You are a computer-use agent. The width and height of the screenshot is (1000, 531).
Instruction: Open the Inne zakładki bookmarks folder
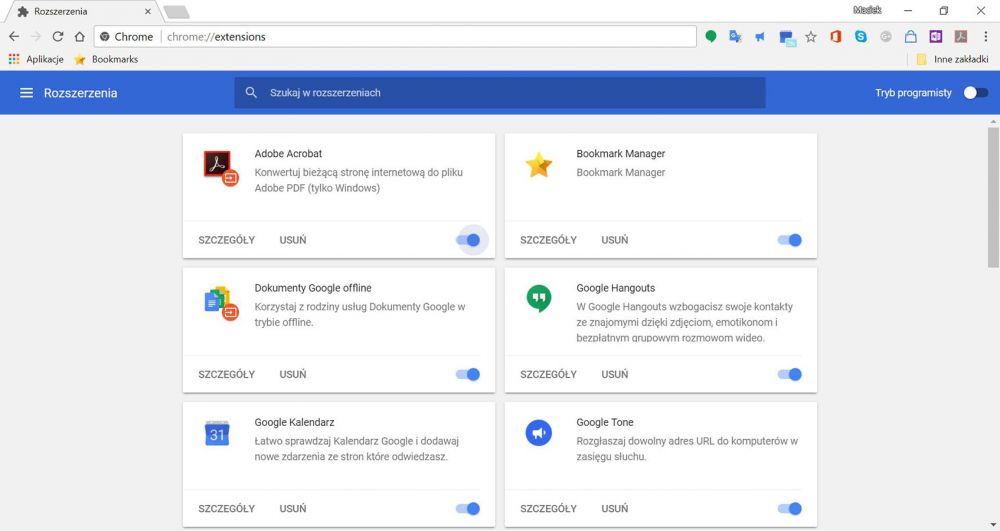click(x=952, y=59)
